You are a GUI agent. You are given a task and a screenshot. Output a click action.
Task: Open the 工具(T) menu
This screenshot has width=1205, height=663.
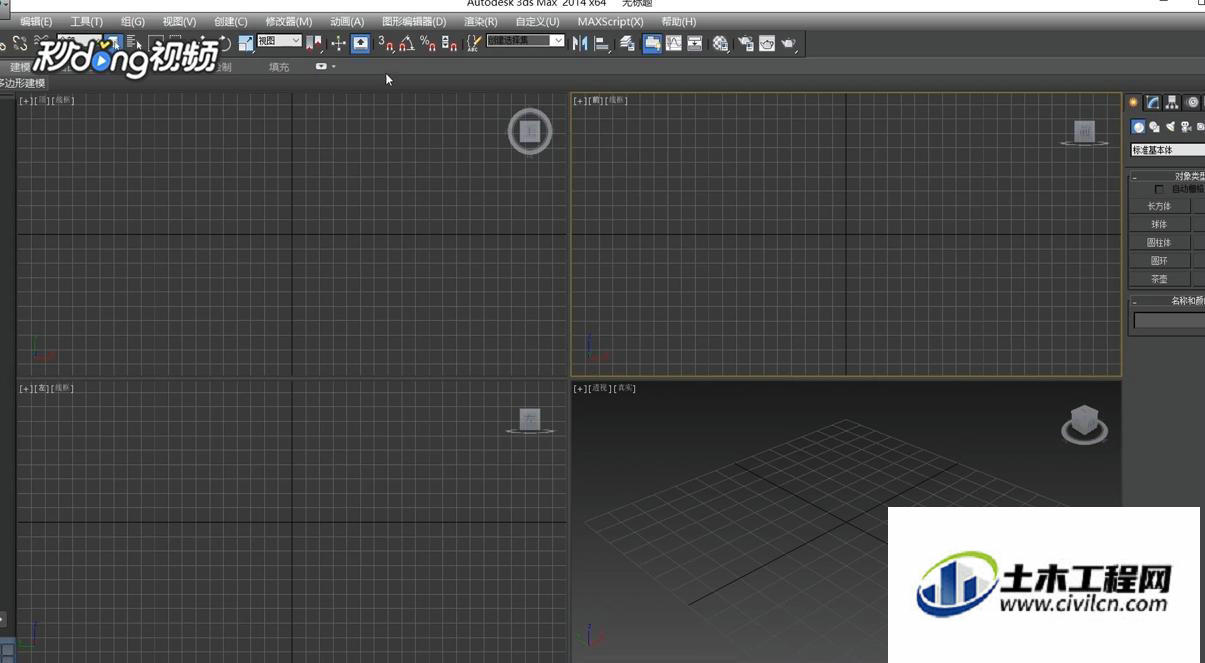(x=86, y=21)
